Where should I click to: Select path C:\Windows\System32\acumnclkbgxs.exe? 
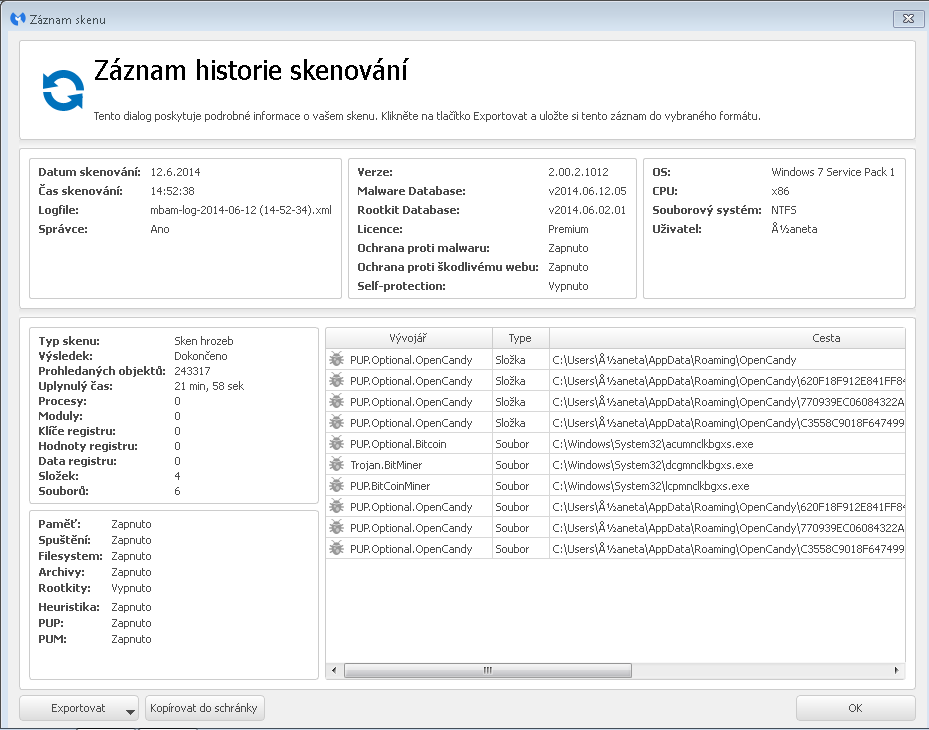[653, 444]
